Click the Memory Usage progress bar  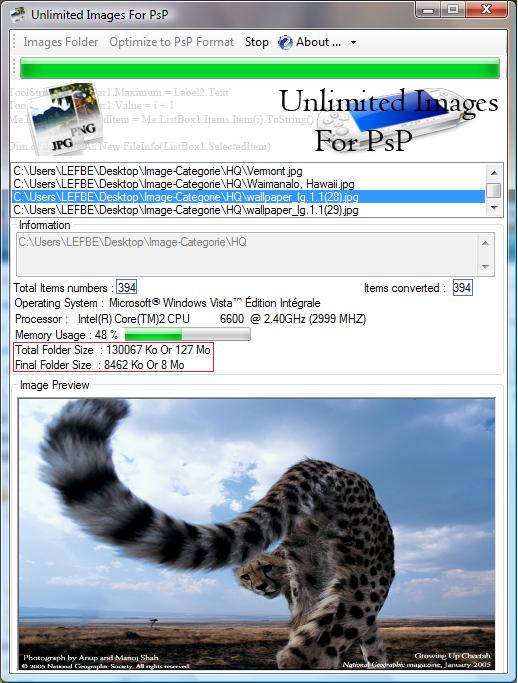187,335
